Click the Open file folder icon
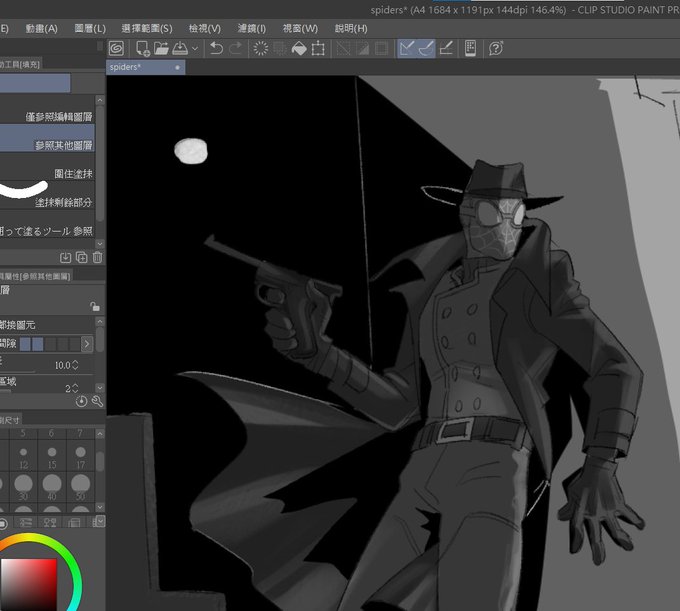680x611 pixels. [x=161, y=48]
